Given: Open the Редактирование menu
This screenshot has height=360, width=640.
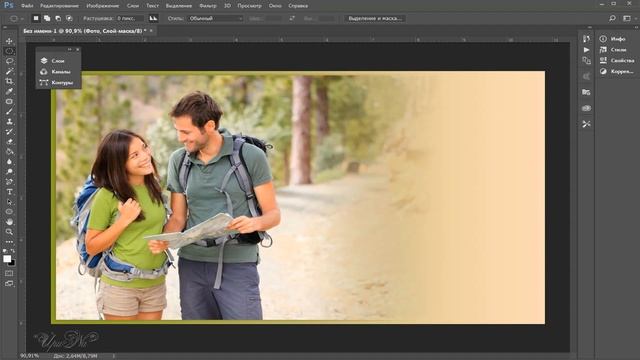Looking at the screenshot, I should (59, 6).
